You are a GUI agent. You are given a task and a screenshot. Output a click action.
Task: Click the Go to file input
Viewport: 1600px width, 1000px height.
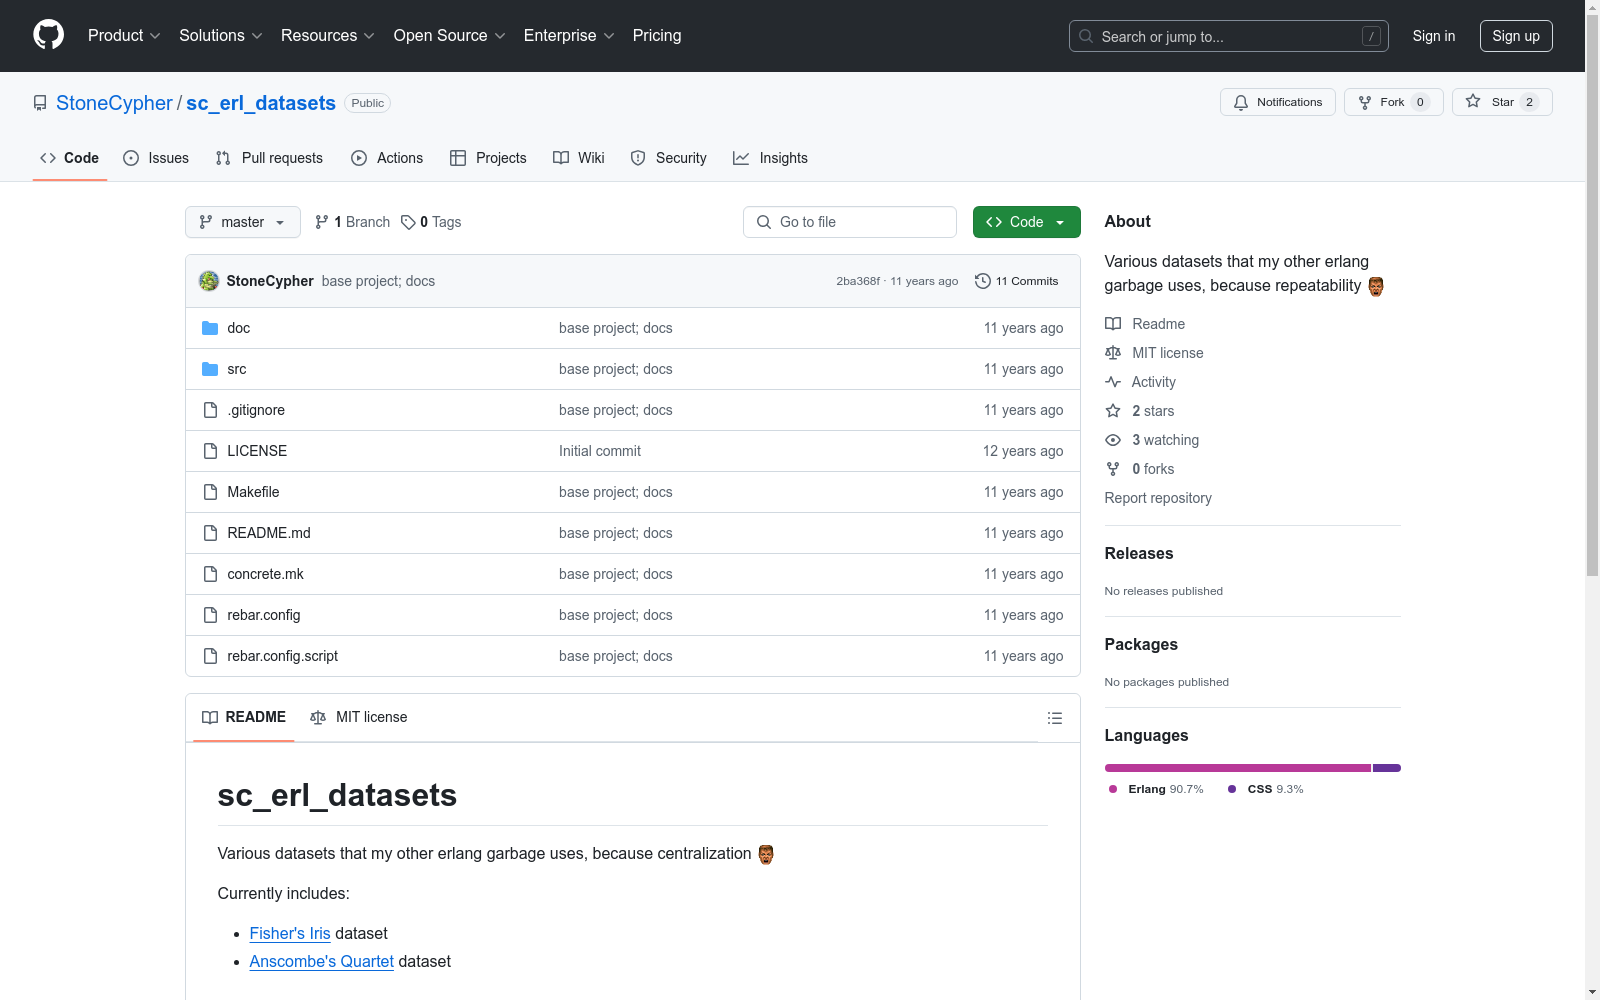(x=850, y=222)
